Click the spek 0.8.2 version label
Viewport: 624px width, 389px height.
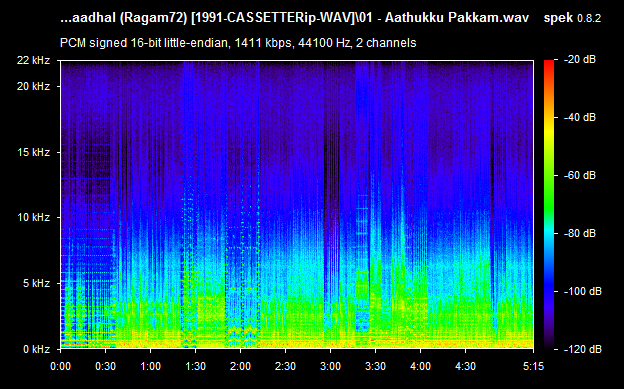pos(572,18)
